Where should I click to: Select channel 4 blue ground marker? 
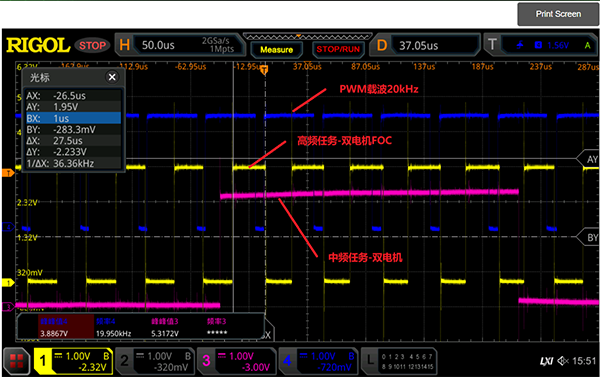(8, 227)
